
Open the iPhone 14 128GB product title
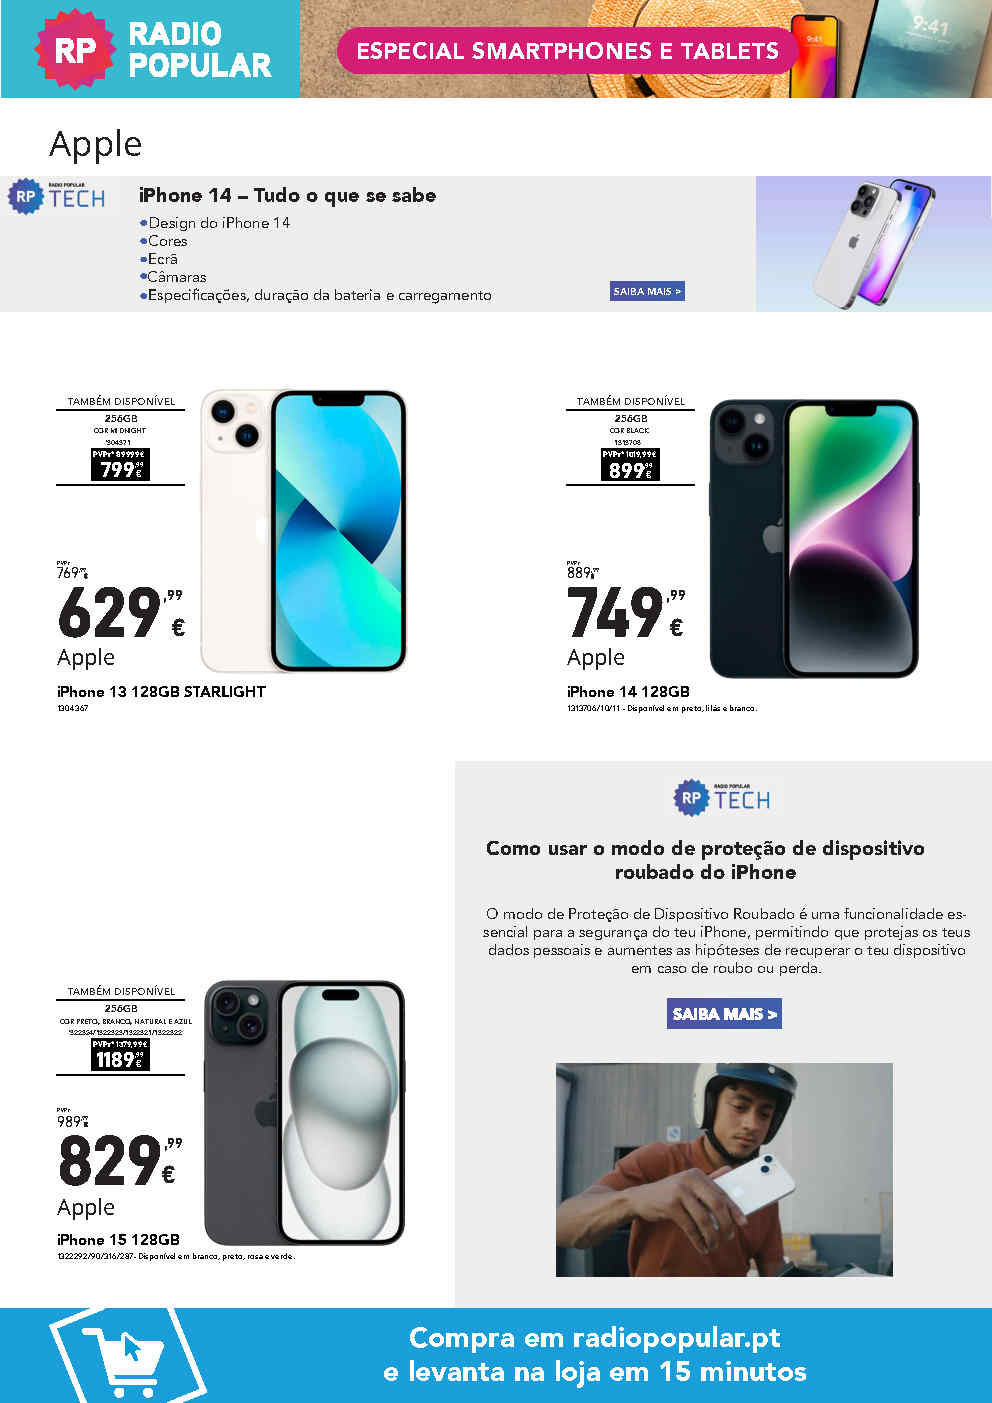(628, 691)
